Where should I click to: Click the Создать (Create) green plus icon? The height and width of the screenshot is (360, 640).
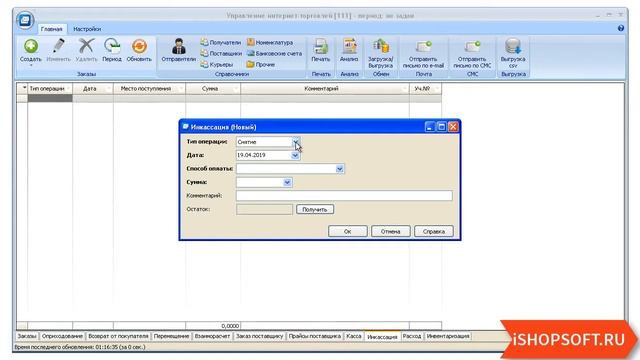[x=31, y=46]
